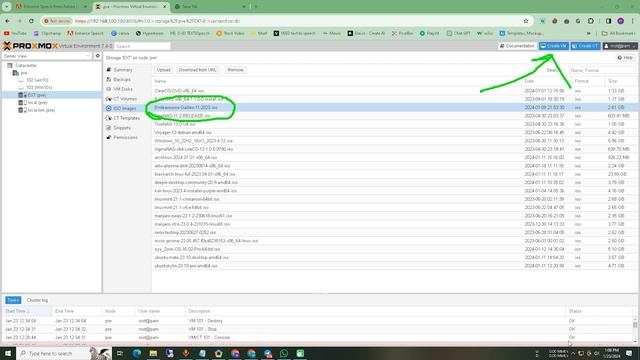Select the ubuntukylin-23.10 iso row
Viewport: 640px width, 360px height.
pos(394,266)
